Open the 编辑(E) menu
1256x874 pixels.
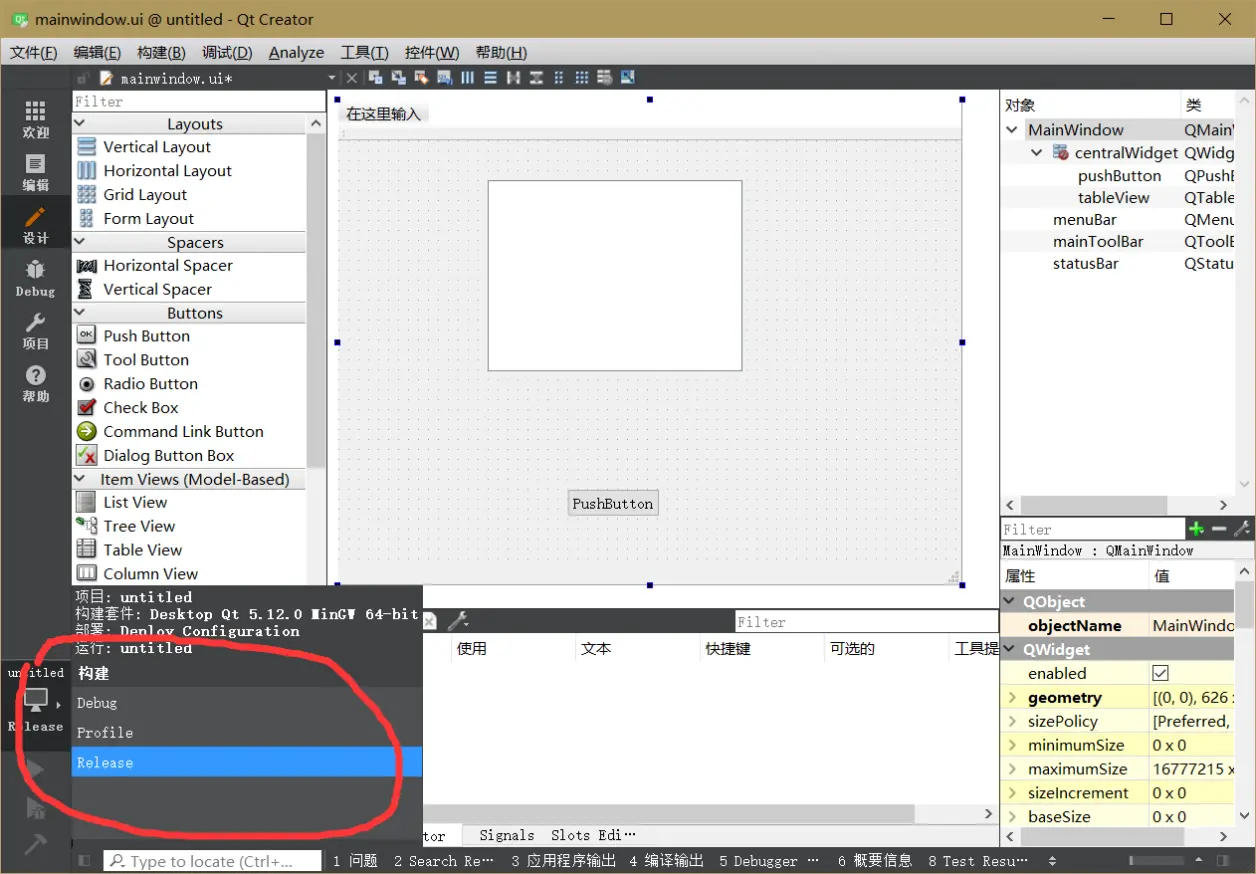pyautogui.click(x=97, y=53)
